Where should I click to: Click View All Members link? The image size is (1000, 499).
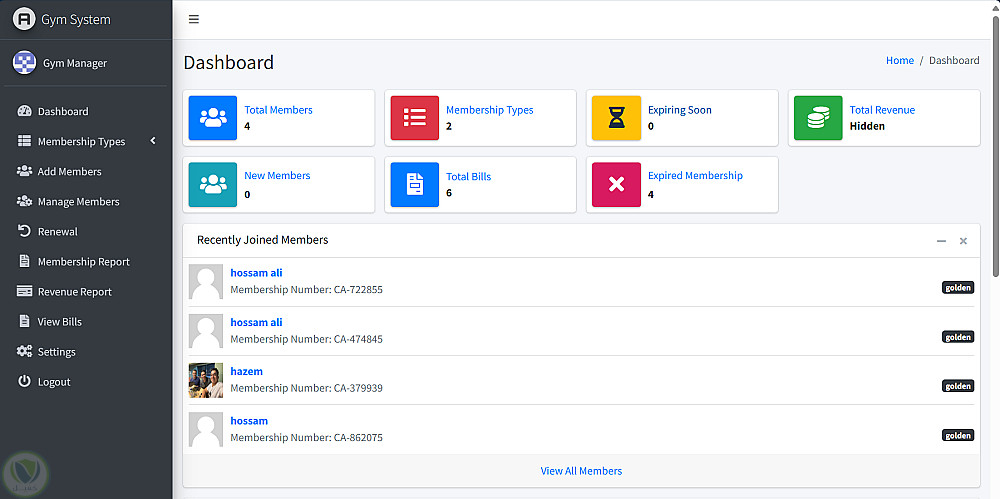coord(581,471)
